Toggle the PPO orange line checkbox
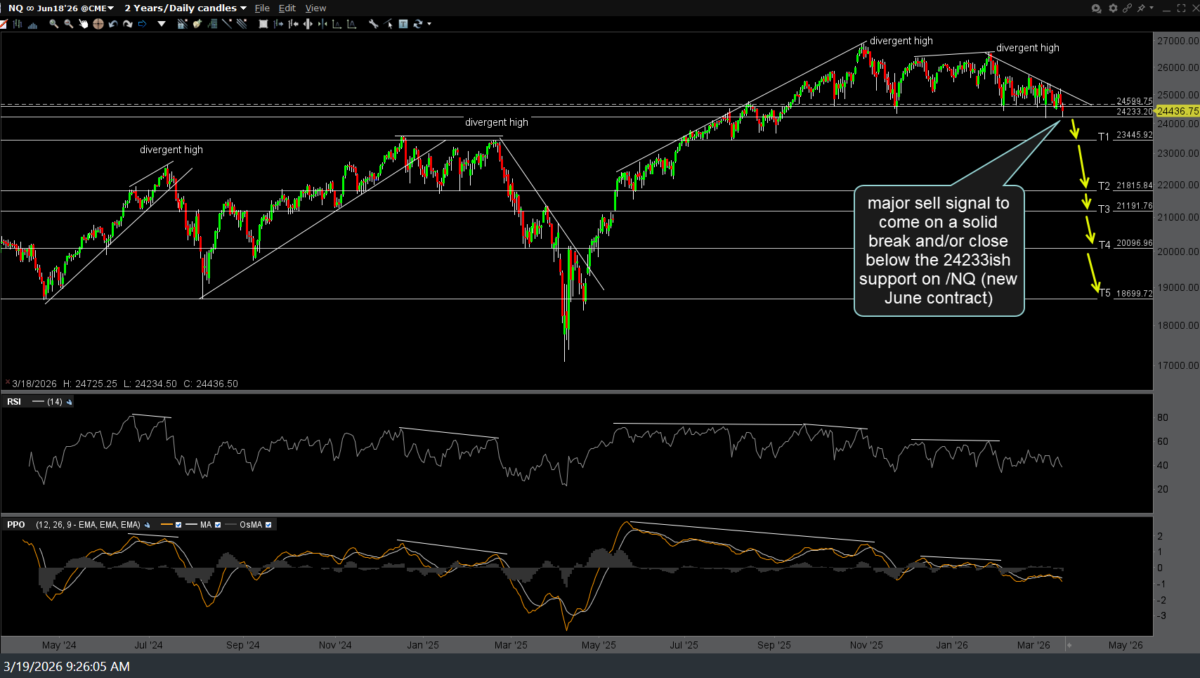 click(178, 525)
